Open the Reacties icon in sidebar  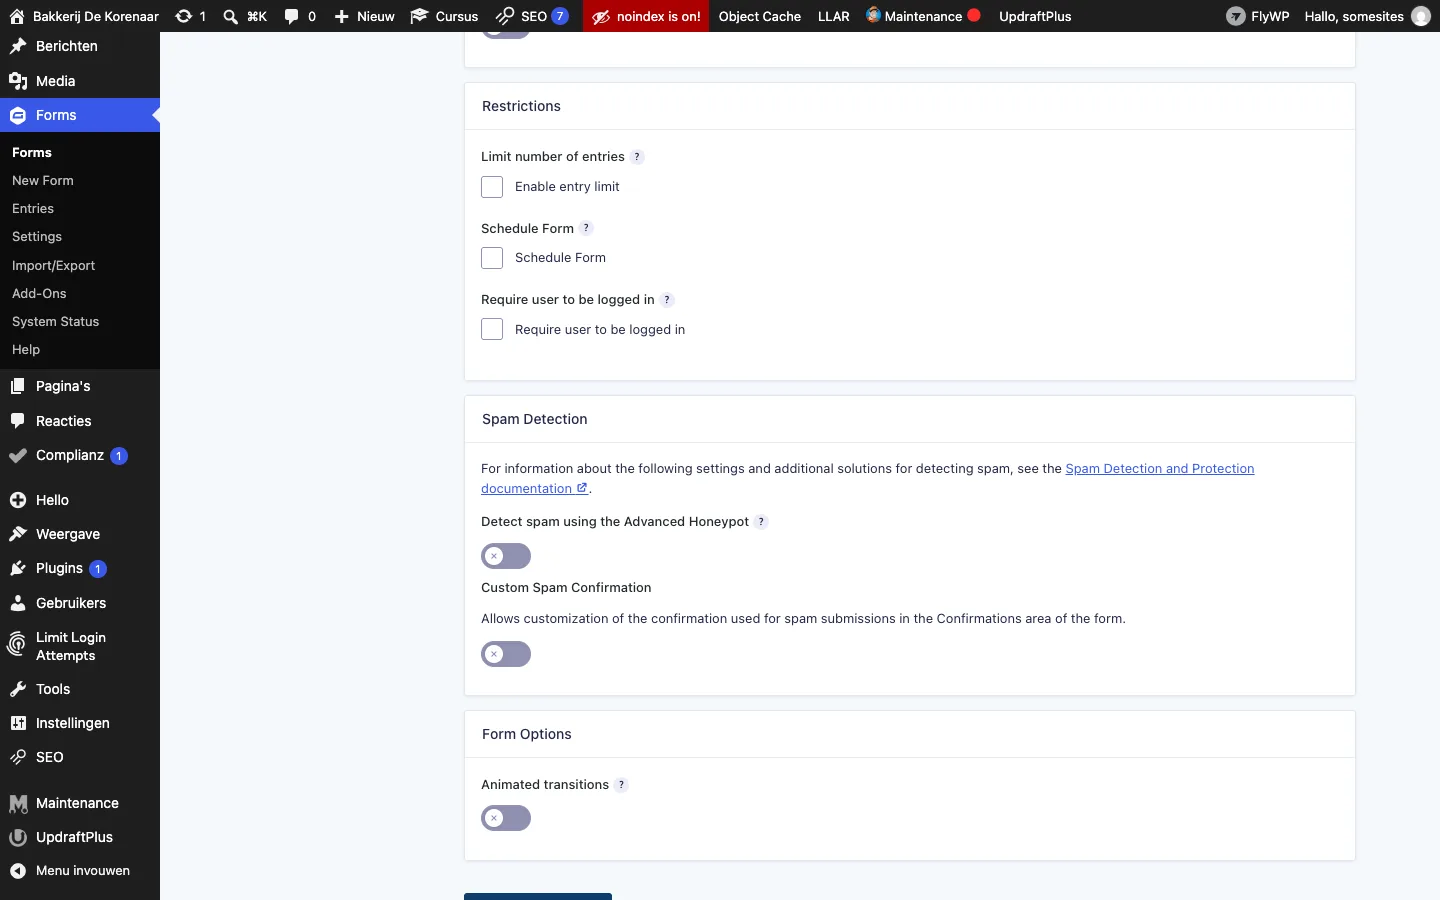click(18, 421)
